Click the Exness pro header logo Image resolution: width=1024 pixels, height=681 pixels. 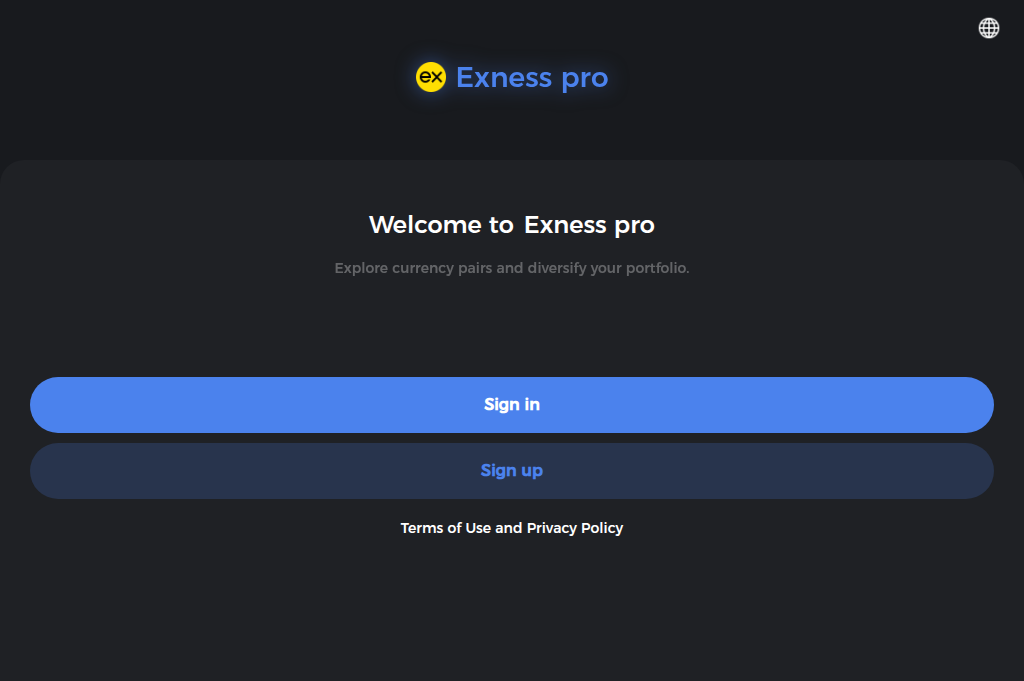512,77
